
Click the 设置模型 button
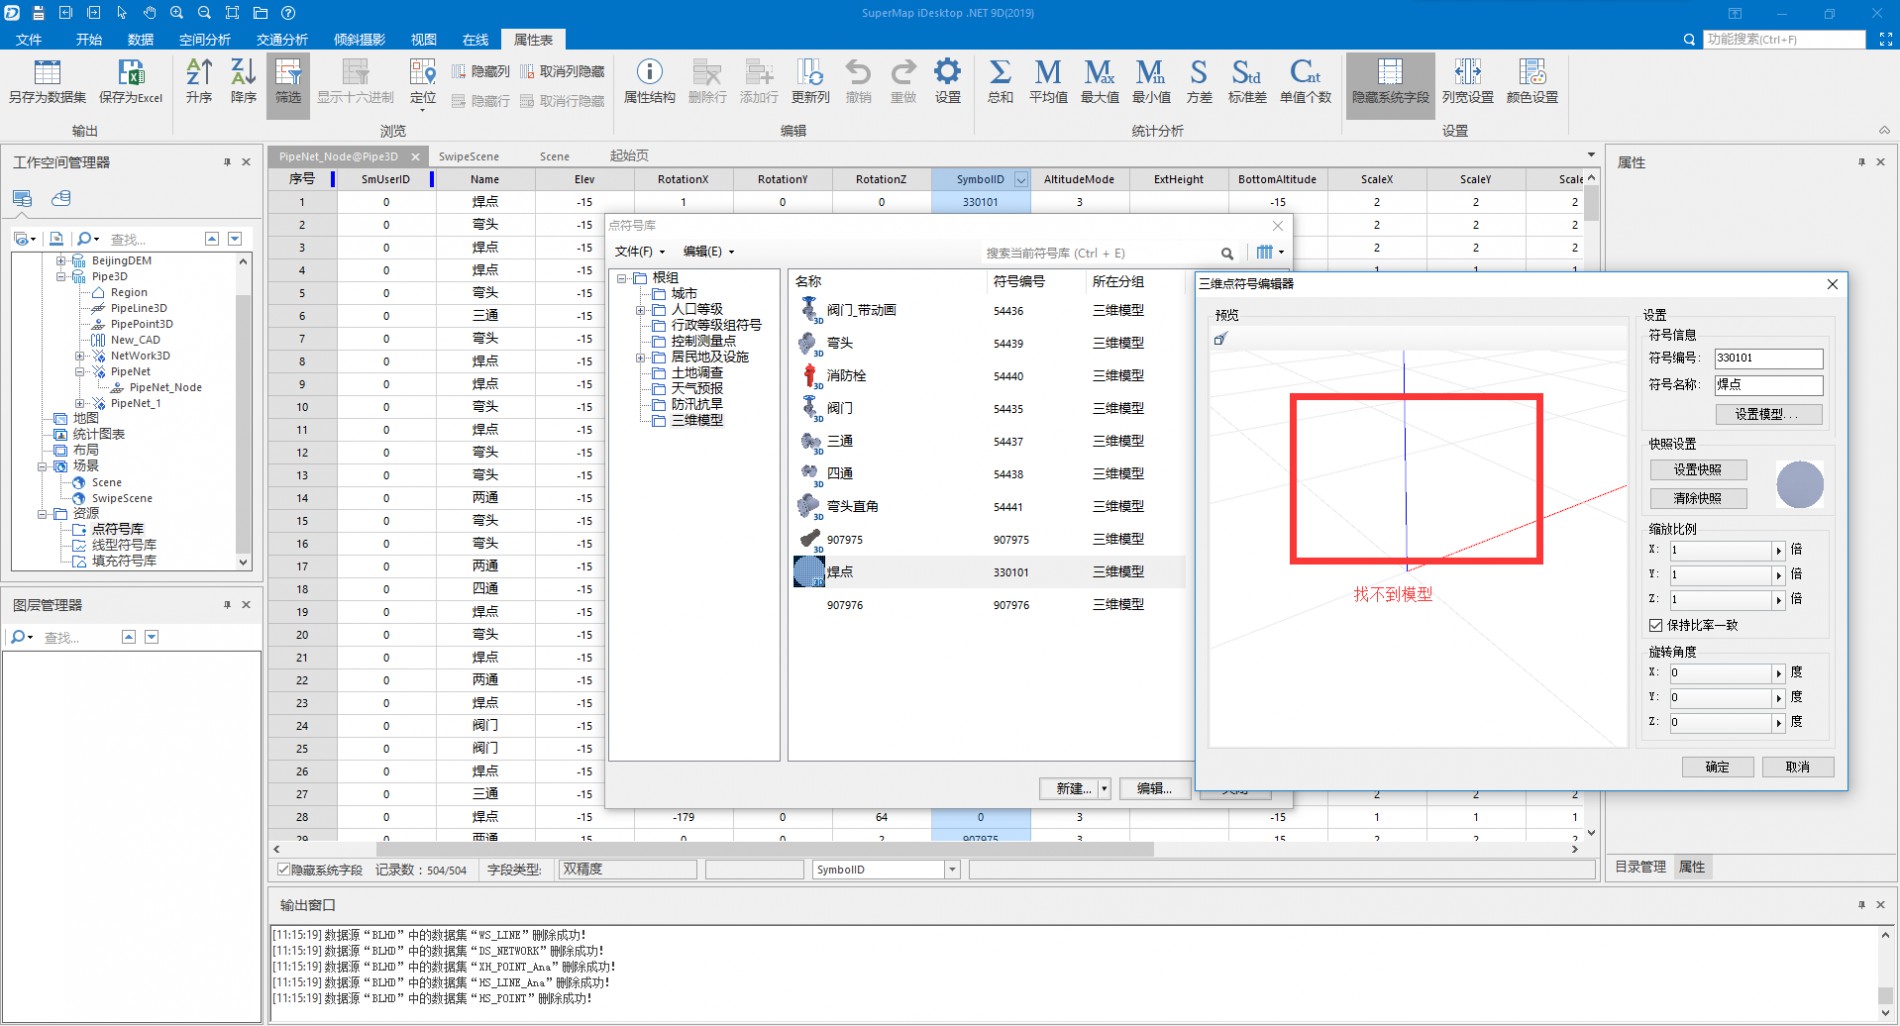(x=1768, y=414)
